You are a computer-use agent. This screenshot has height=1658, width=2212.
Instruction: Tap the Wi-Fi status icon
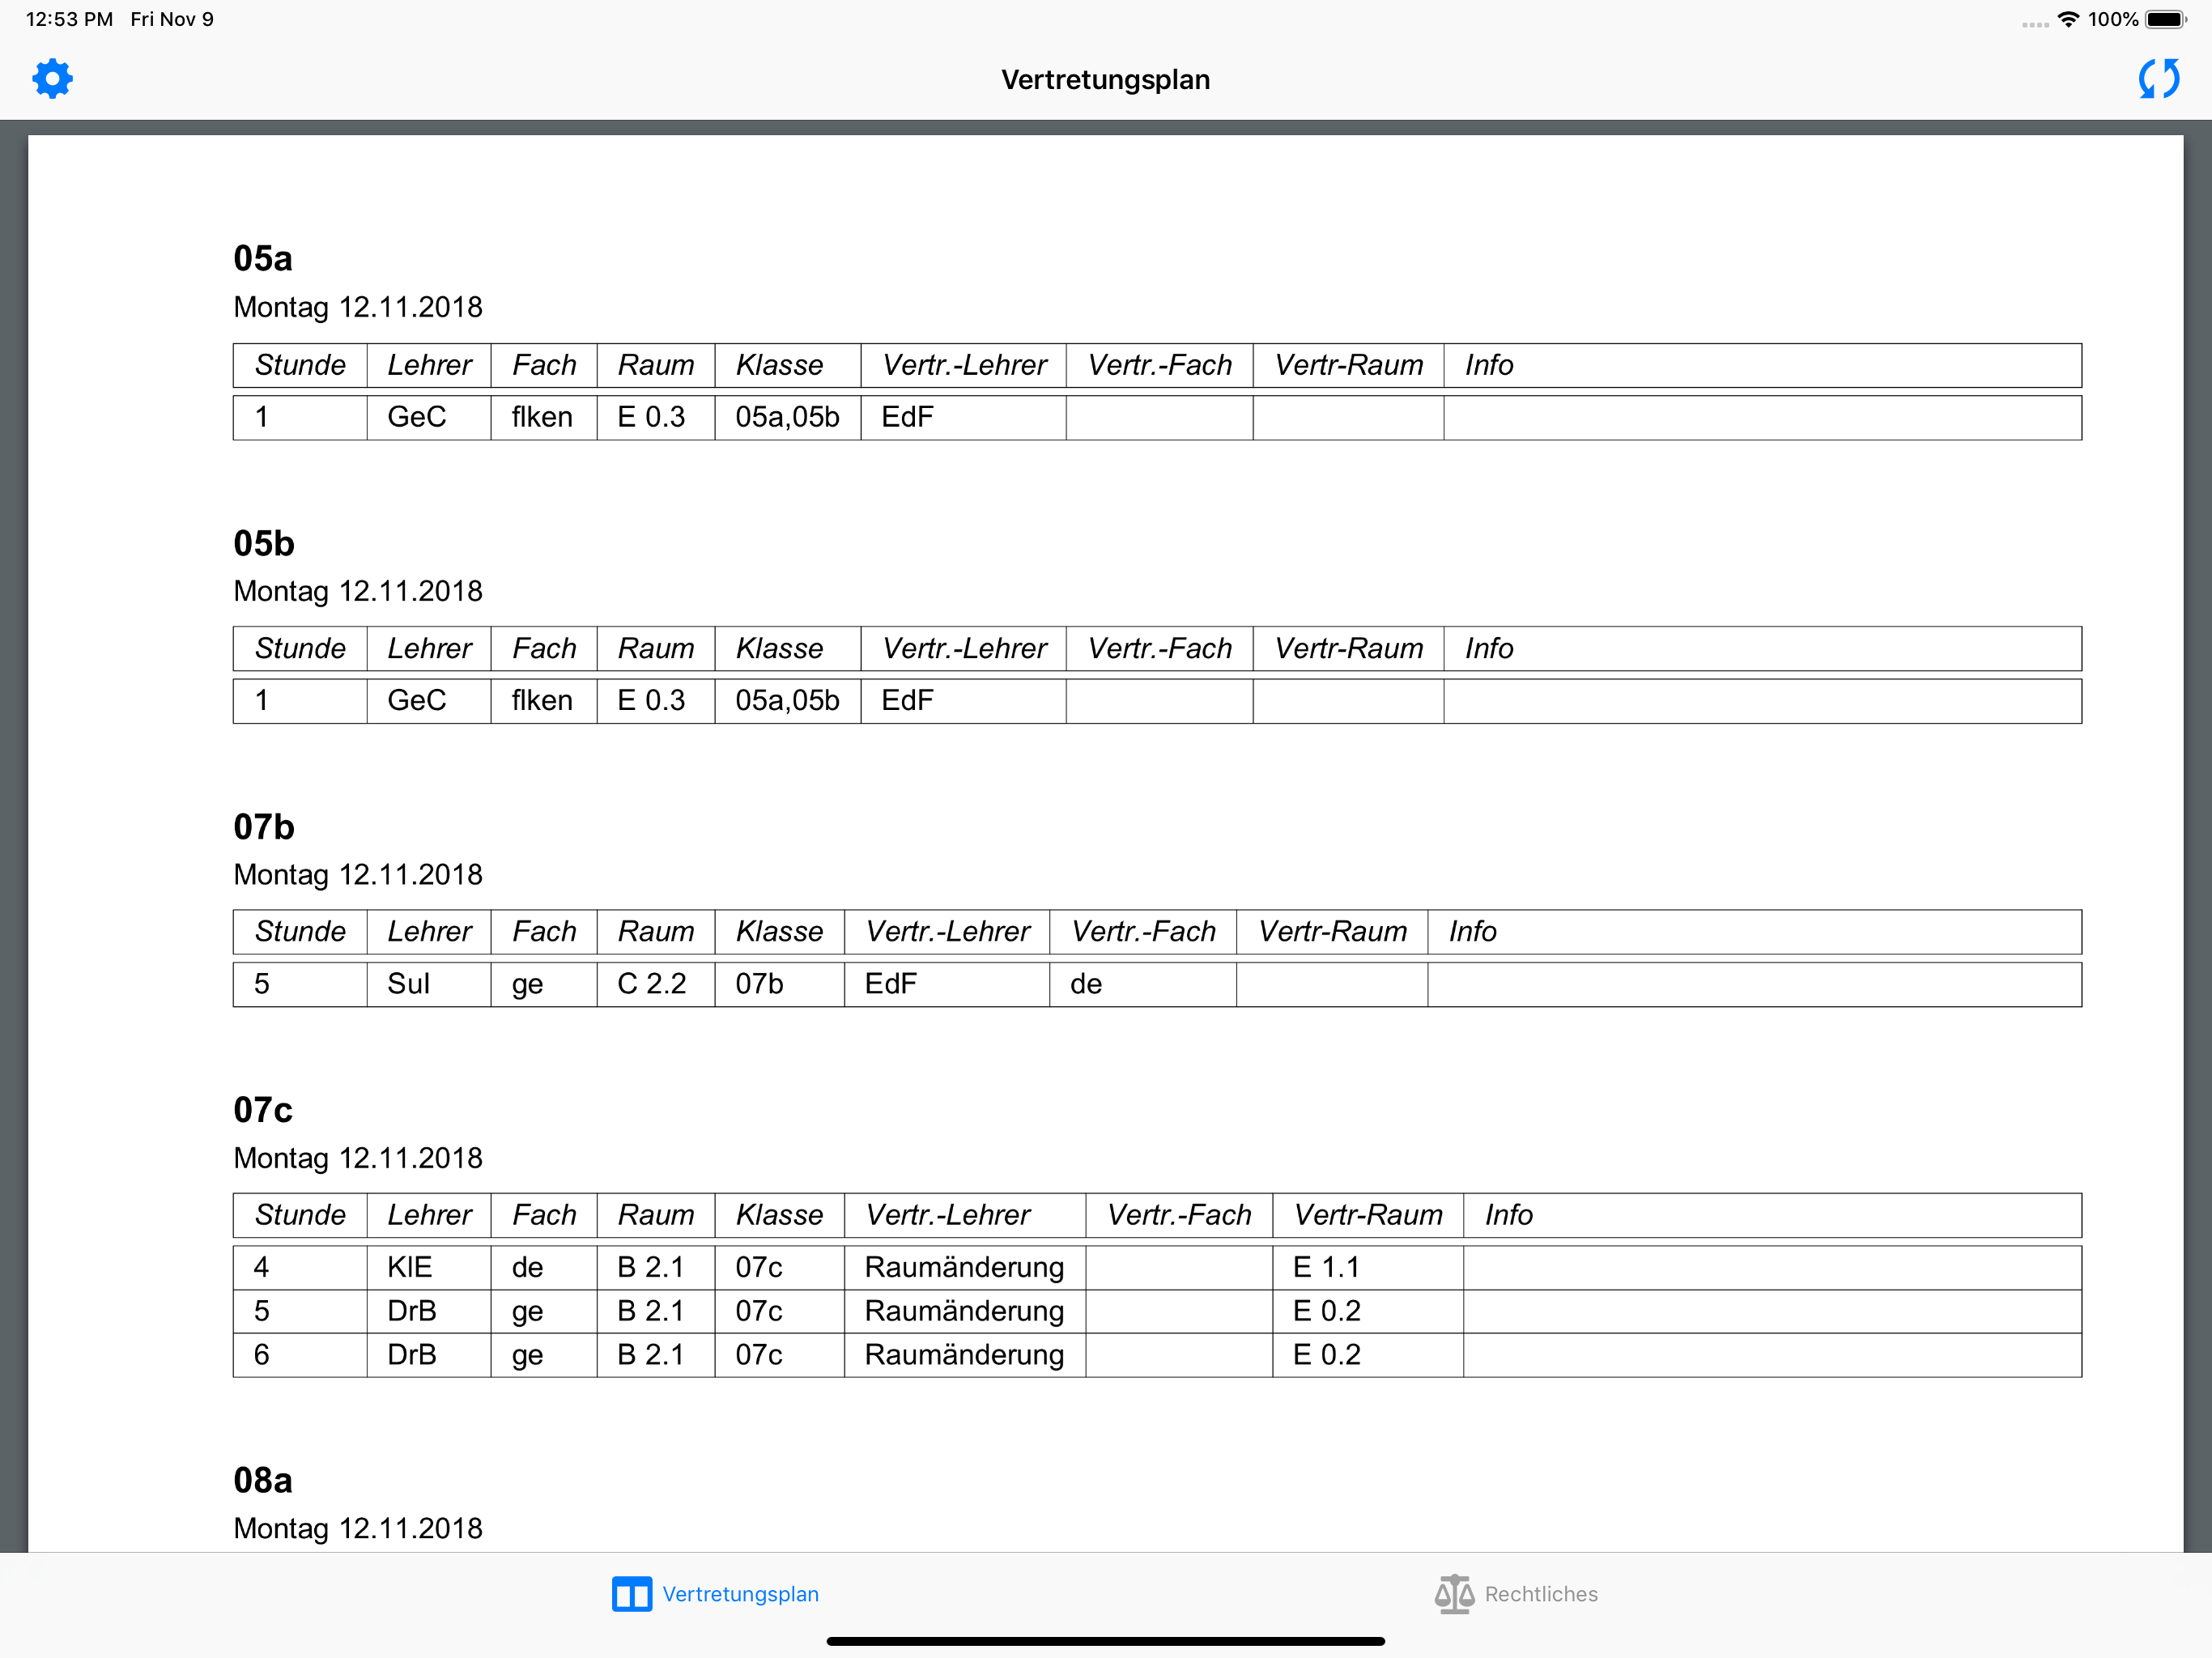tap(2068, 19)
